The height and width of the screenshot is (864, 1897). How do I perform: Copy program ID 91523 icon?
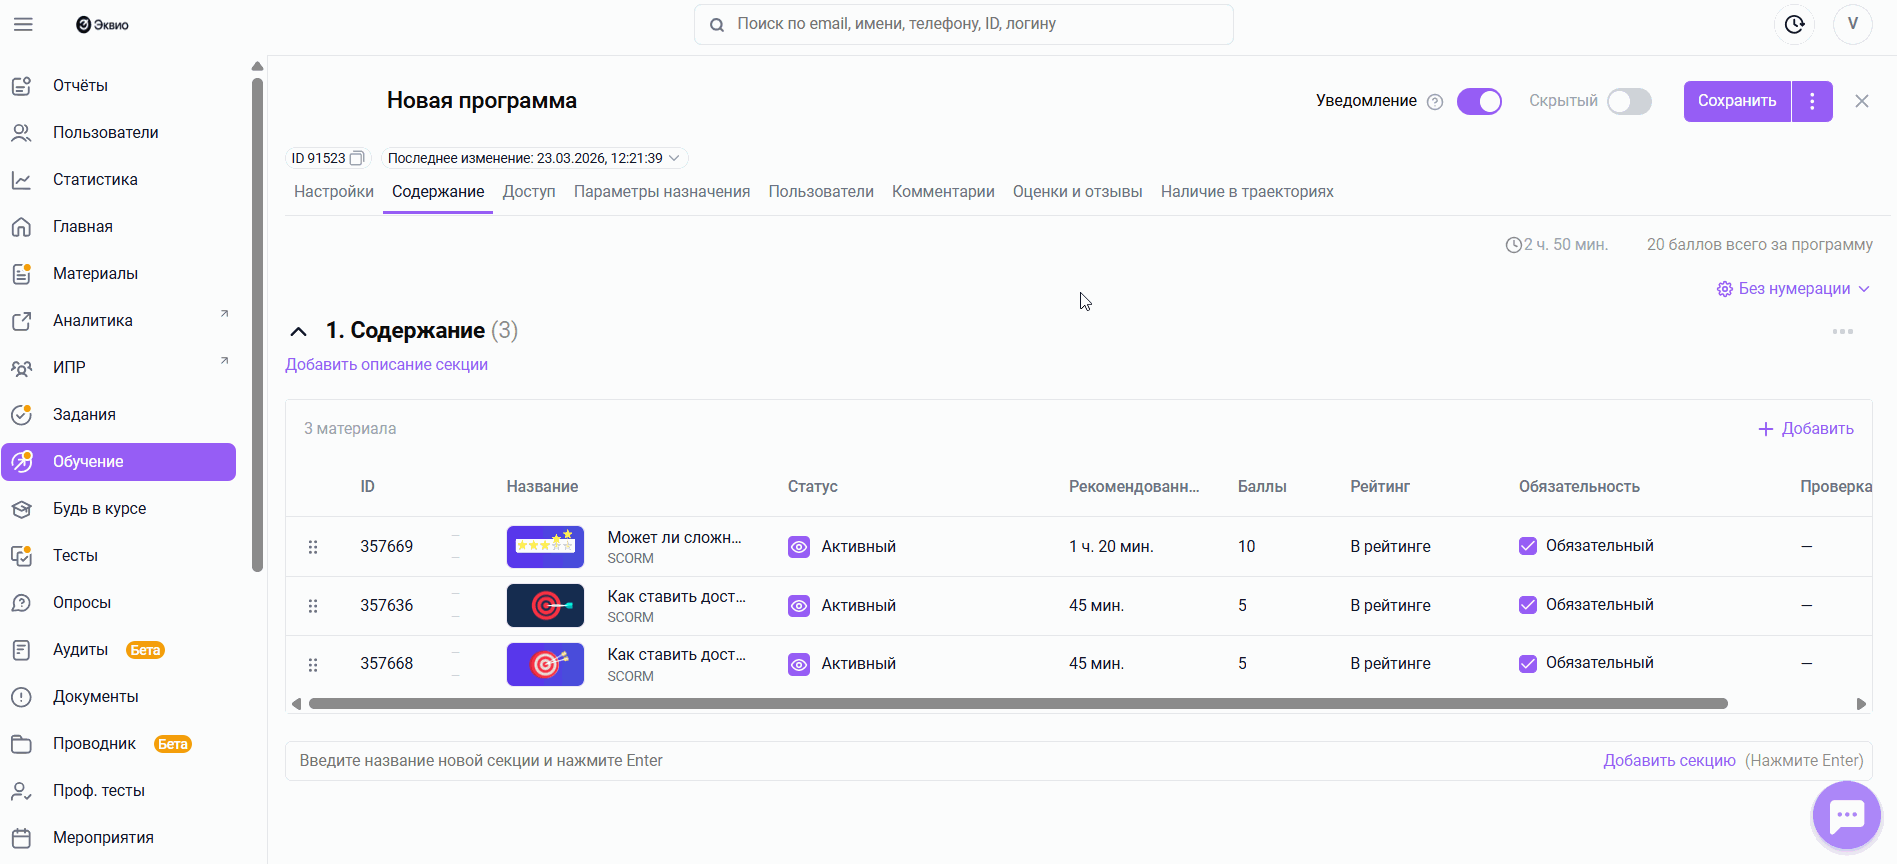point(357,158)
